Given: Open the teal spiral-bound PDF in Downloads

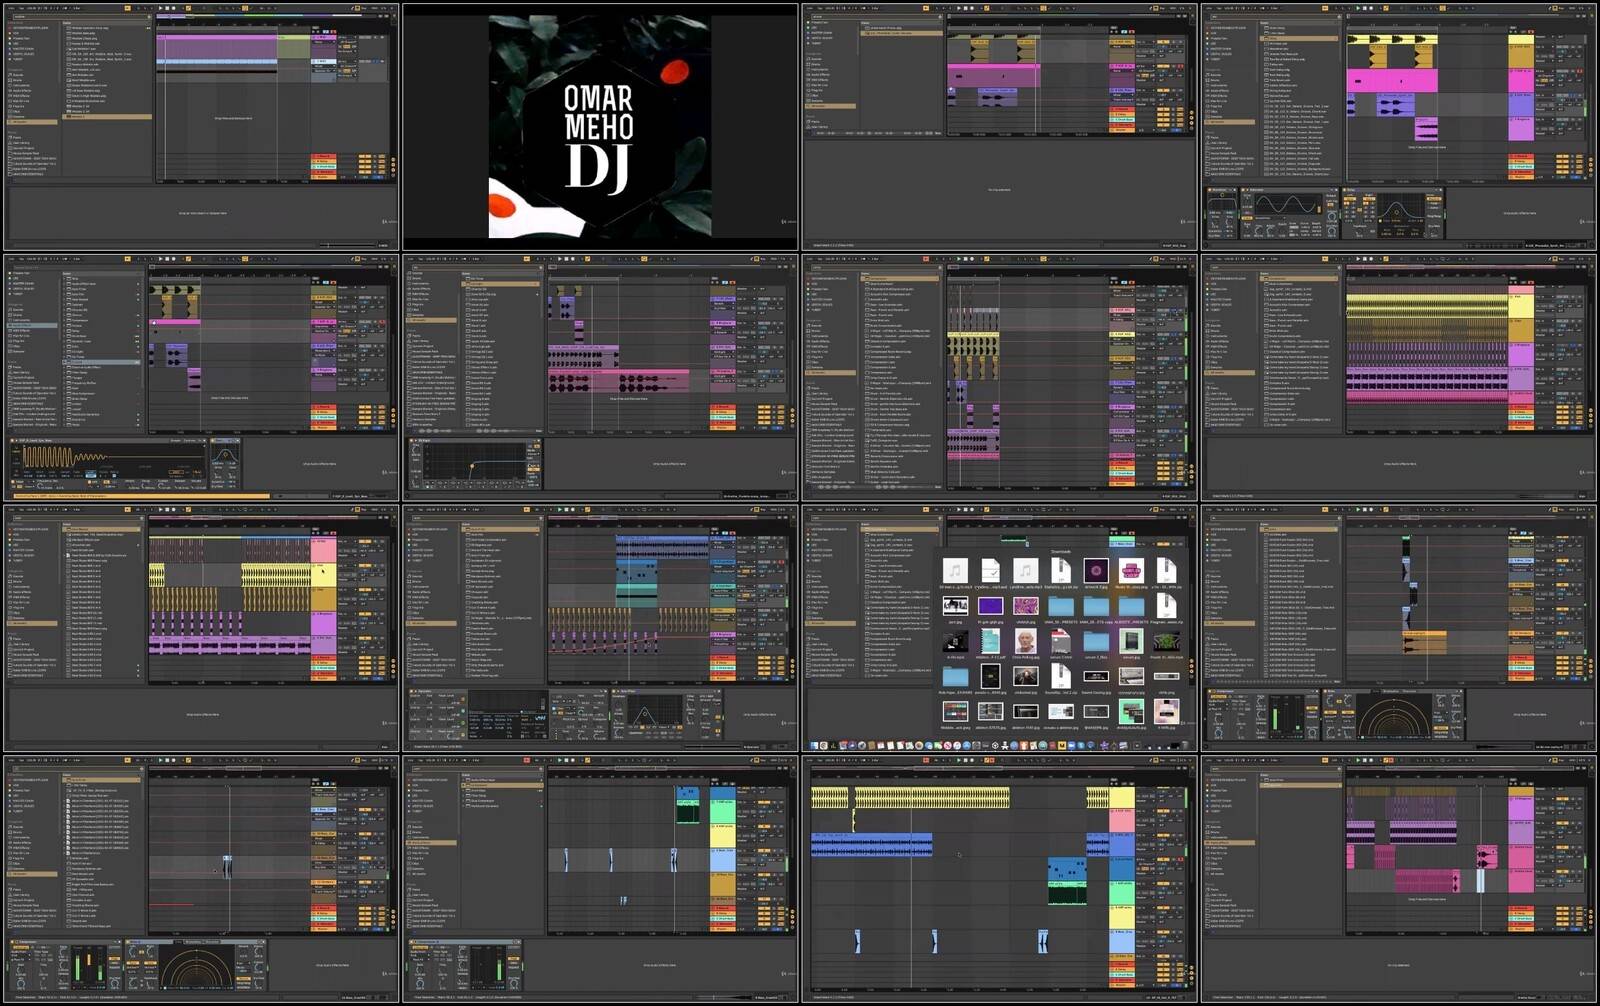Looking at the screenshot, I should [x=991, y=641].
